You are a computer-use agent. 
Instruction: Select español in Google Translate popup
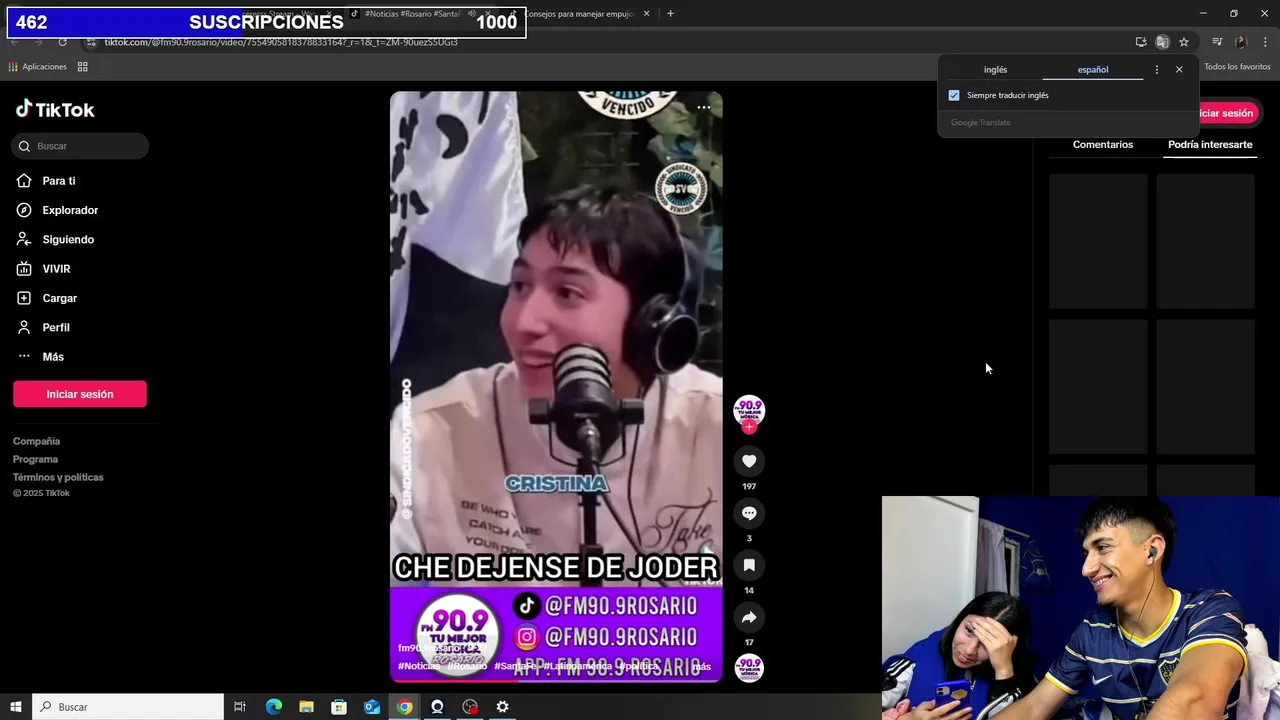tap(1093, 70)
